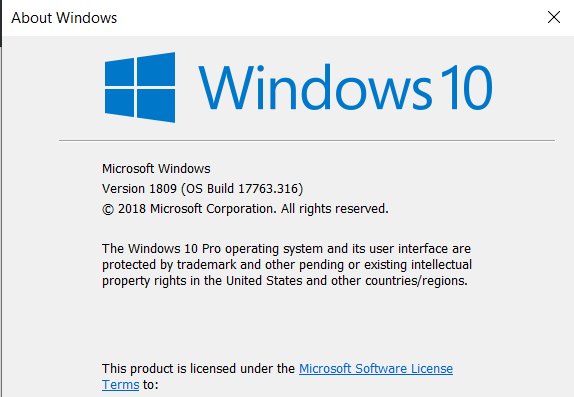The image size is (574, 397).
Task: Click the "About Windows" title bar text
Action: pos(64,18)
